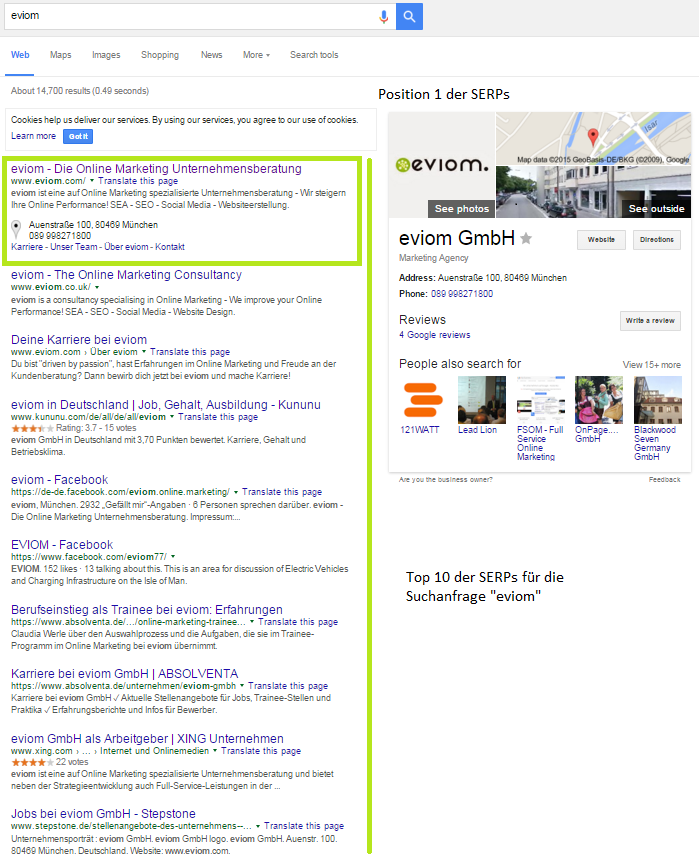Open the Über eviom sitelink
Viewport: 699px width, 863px height.
pyautogui.click(x=126, y=247)
